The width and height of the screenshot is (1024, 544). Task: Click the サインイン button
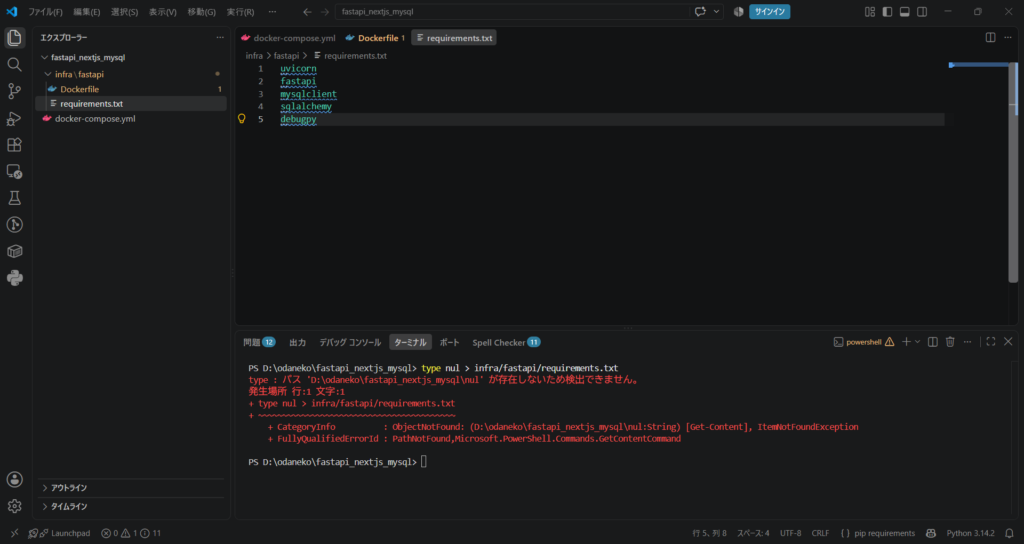[x=769, y=12]
